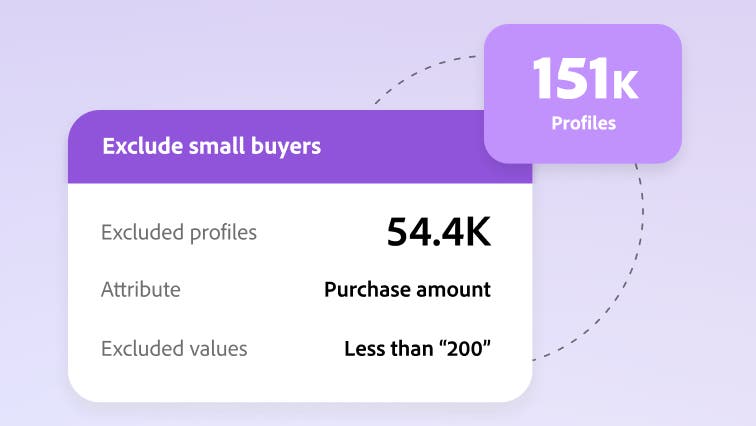Viewport: 756px width, 426px height.
Task: Select the purple profiles badge below its label
Action: click(584, 148)
